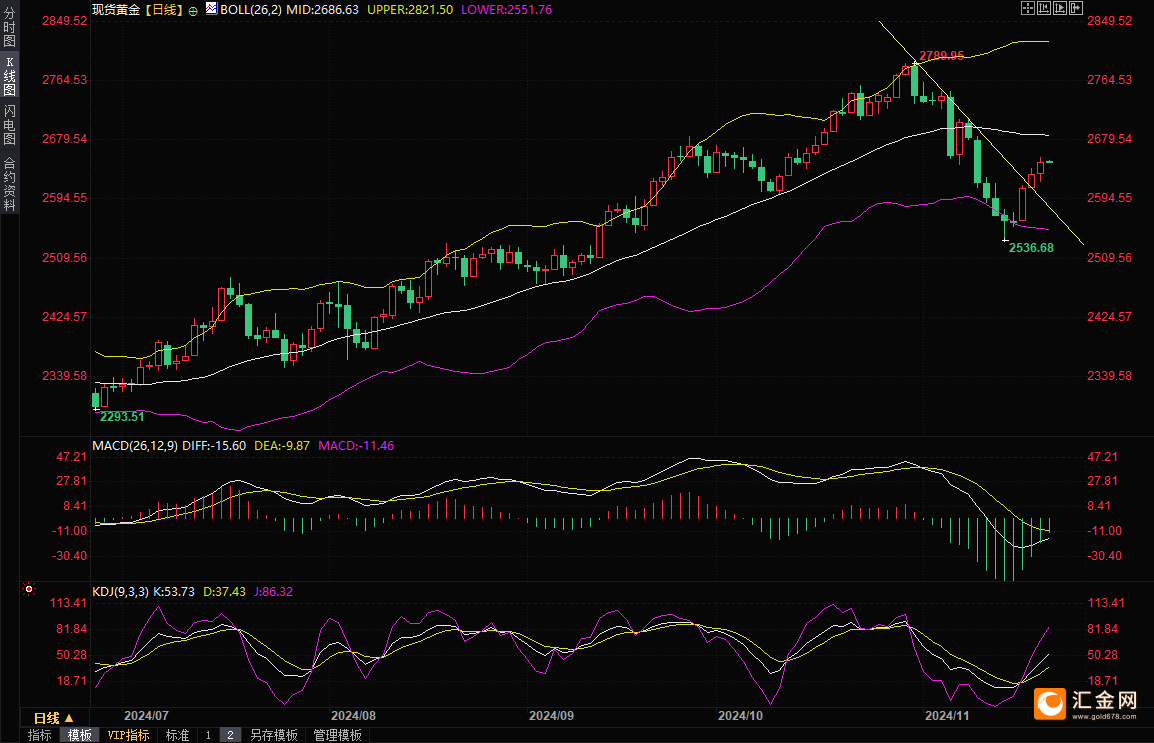Click the left axis 2424.57 price label

[x=65, y=317]
